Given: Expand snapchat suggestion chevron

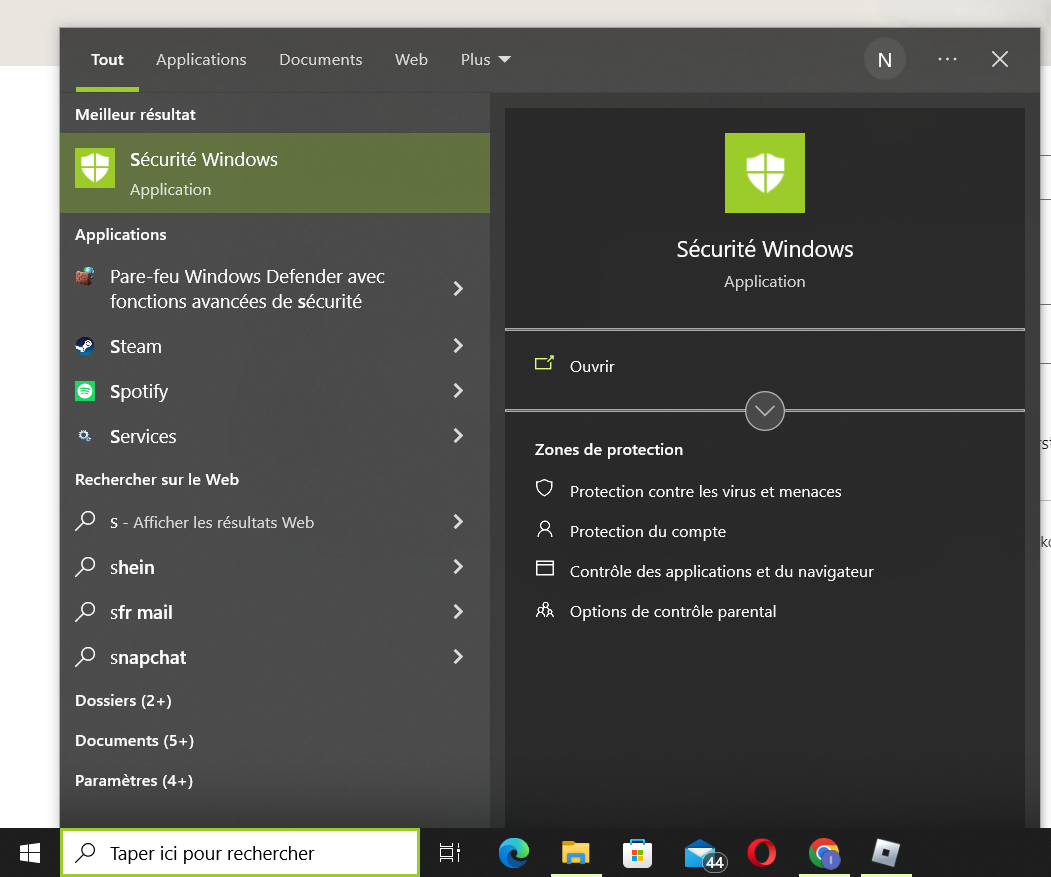Looking at the screenshot, I should click(458, 656).
